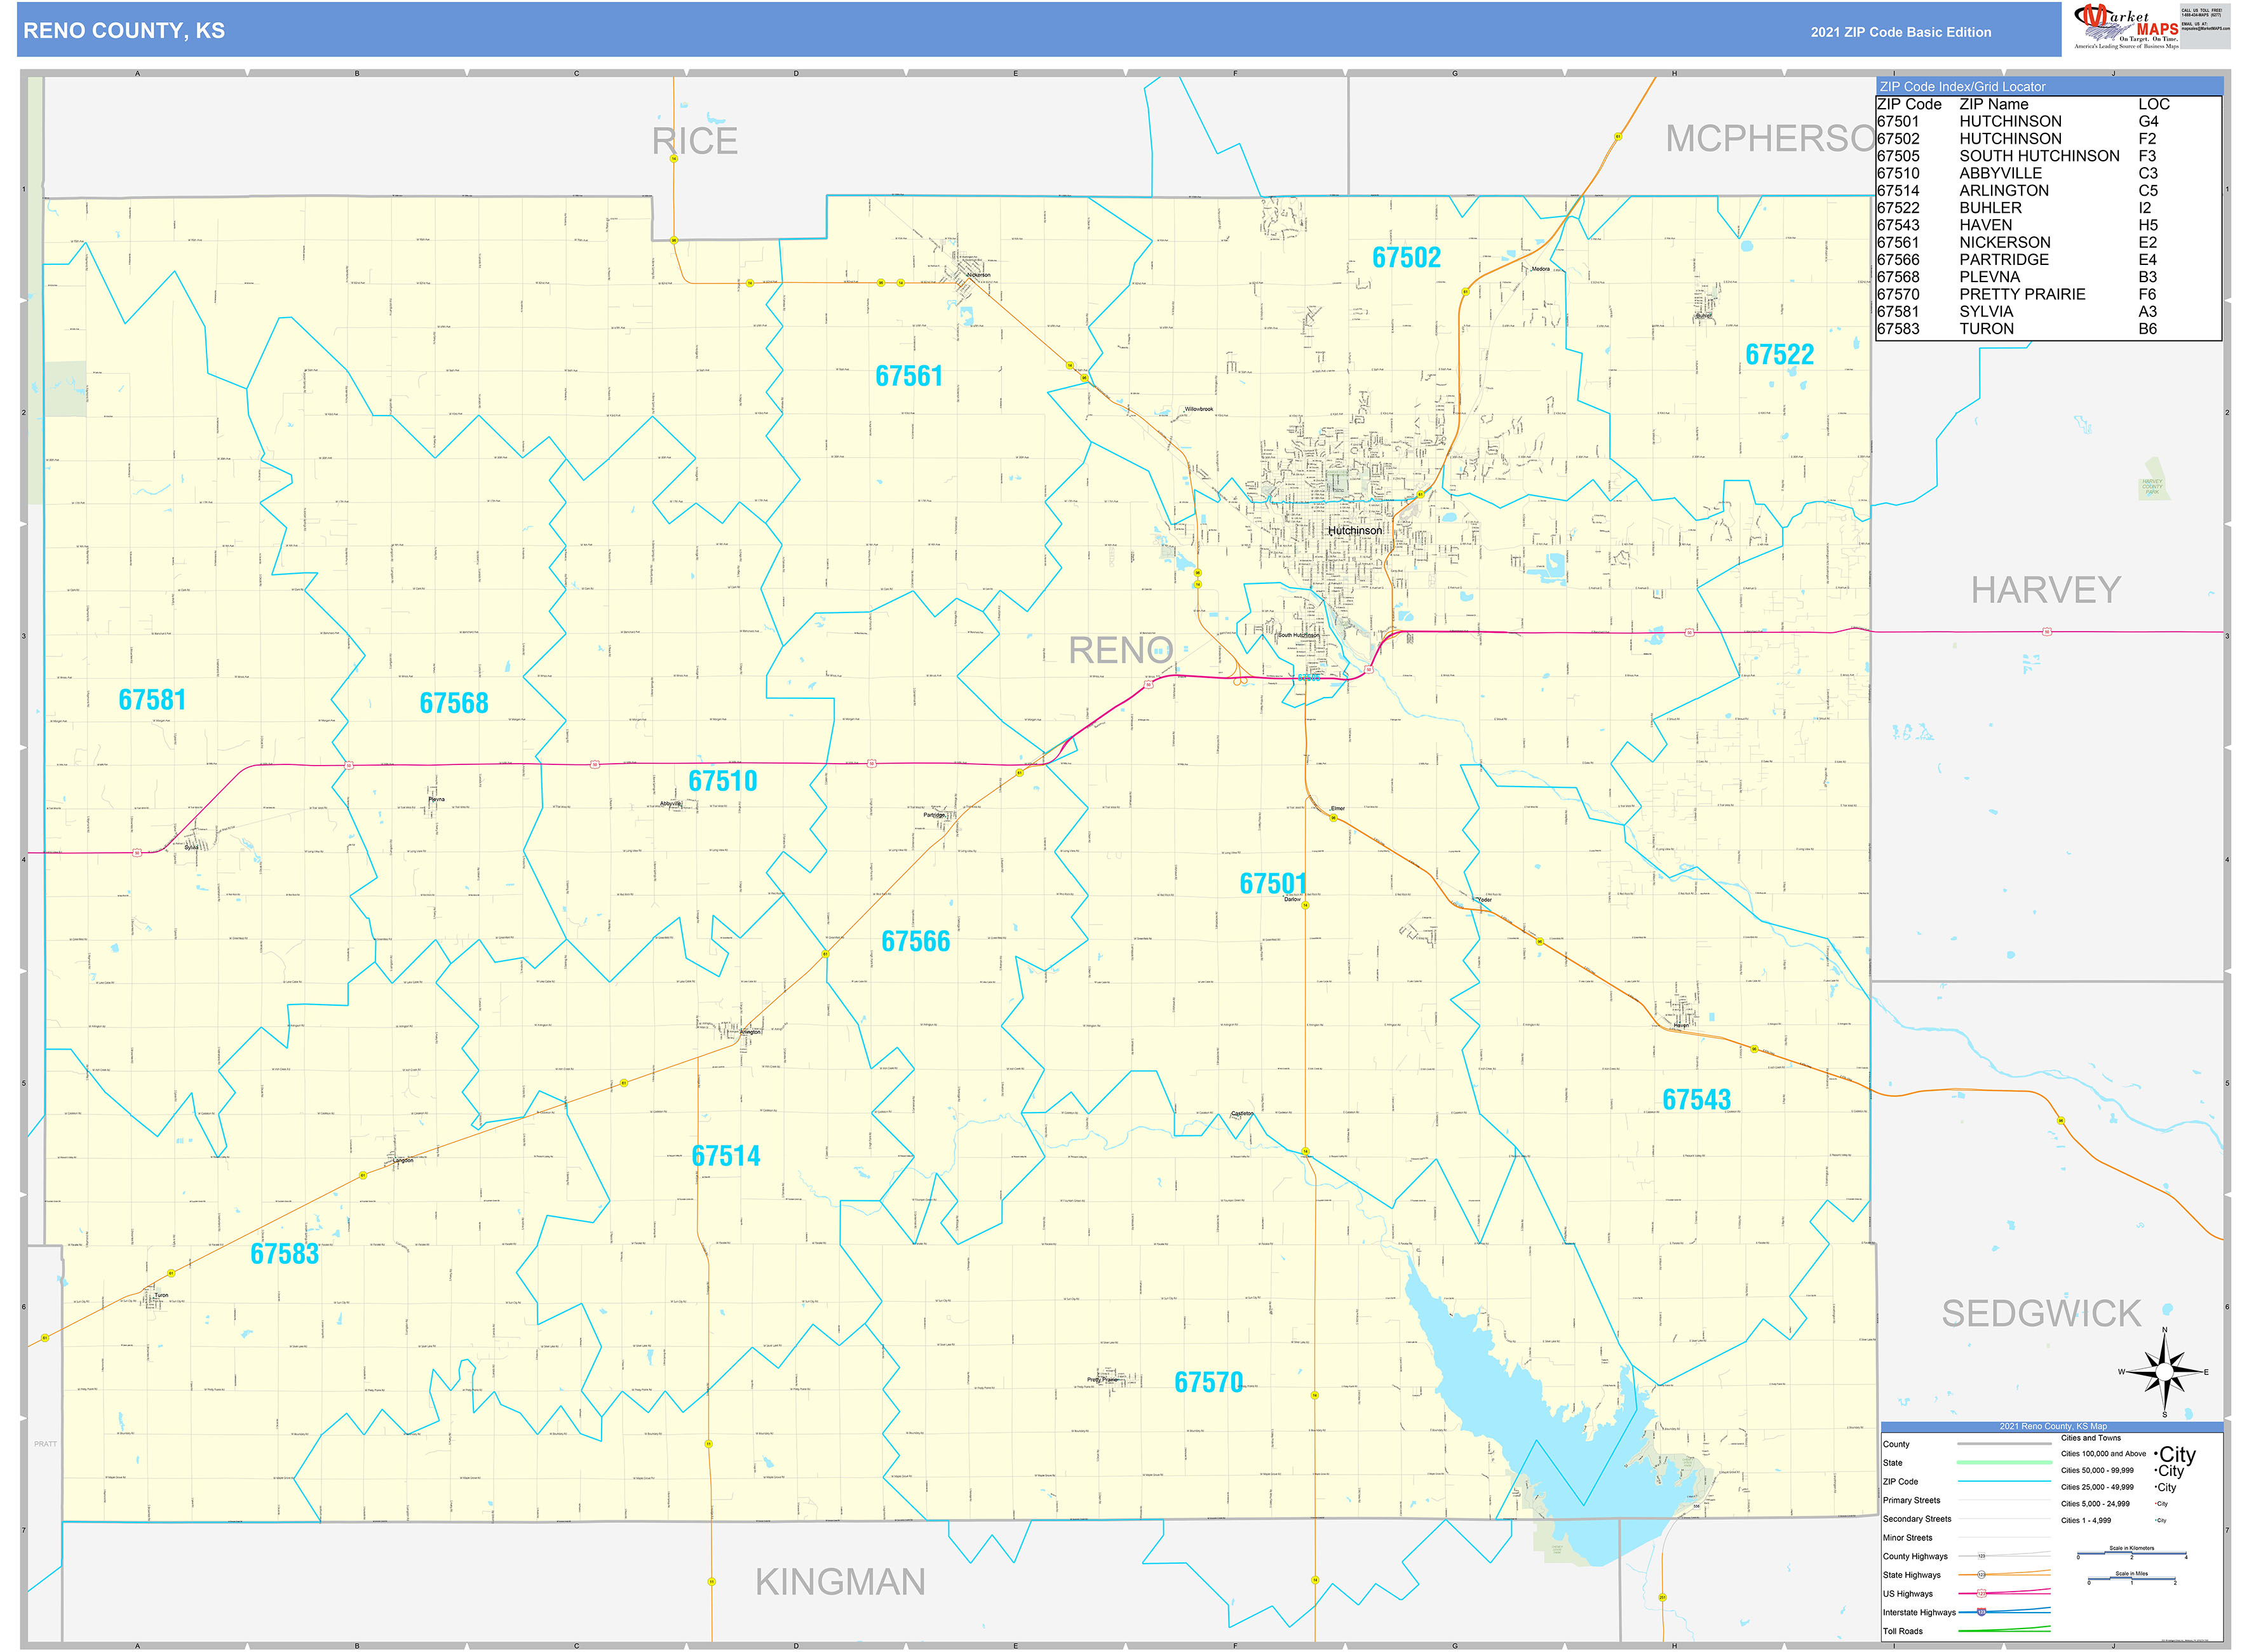Click the Scale in Miles bar
Viewport: 2242px width, 1652px height.
point(2131,1580)
